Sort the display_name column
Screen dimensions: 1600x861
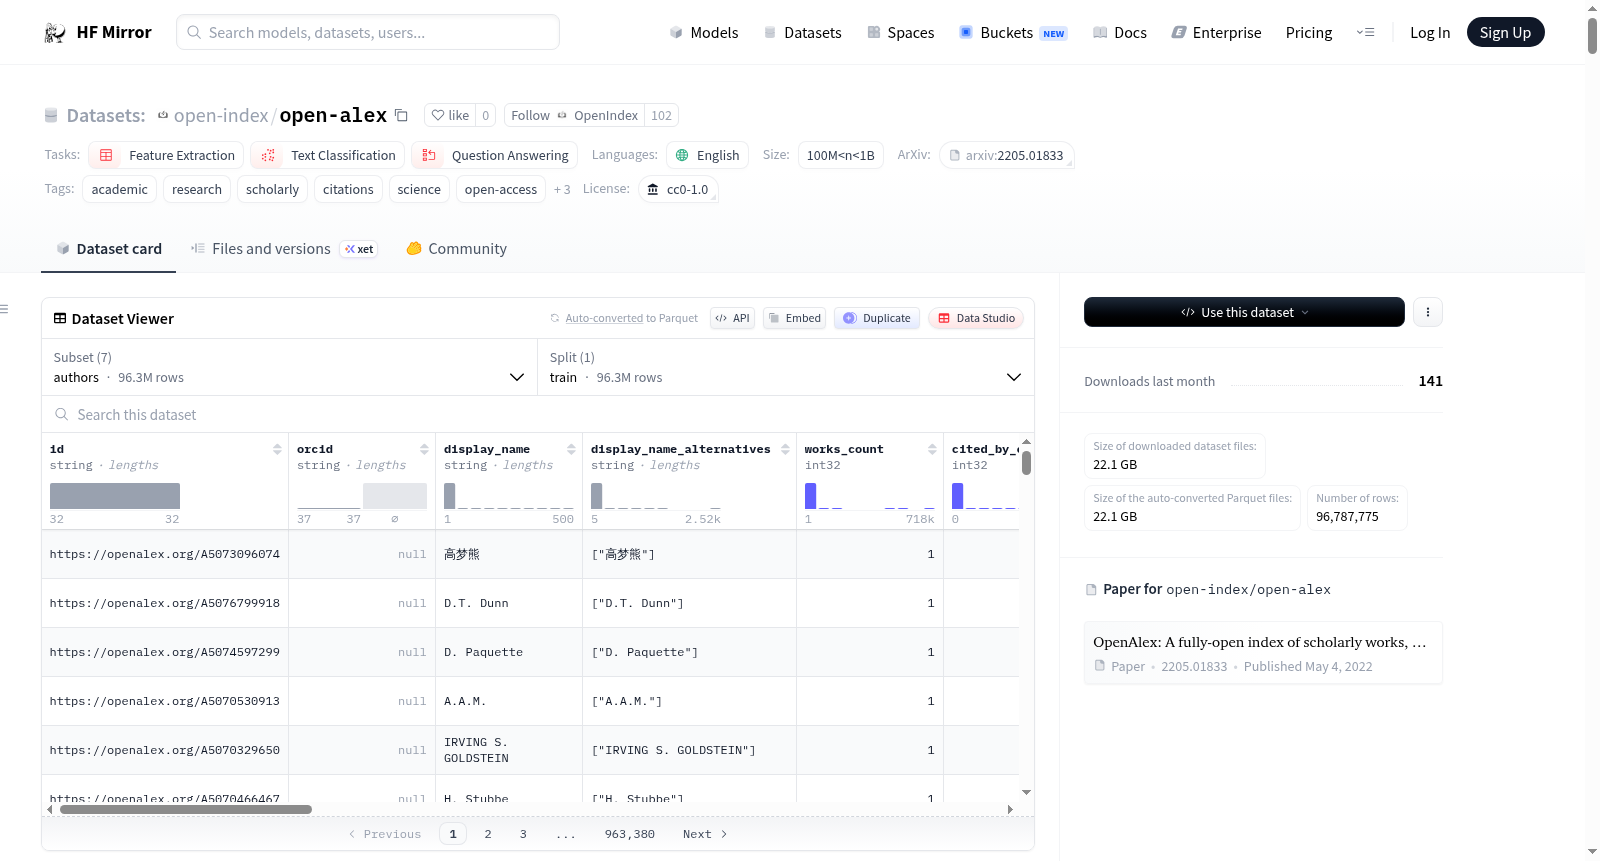(571, 449)
